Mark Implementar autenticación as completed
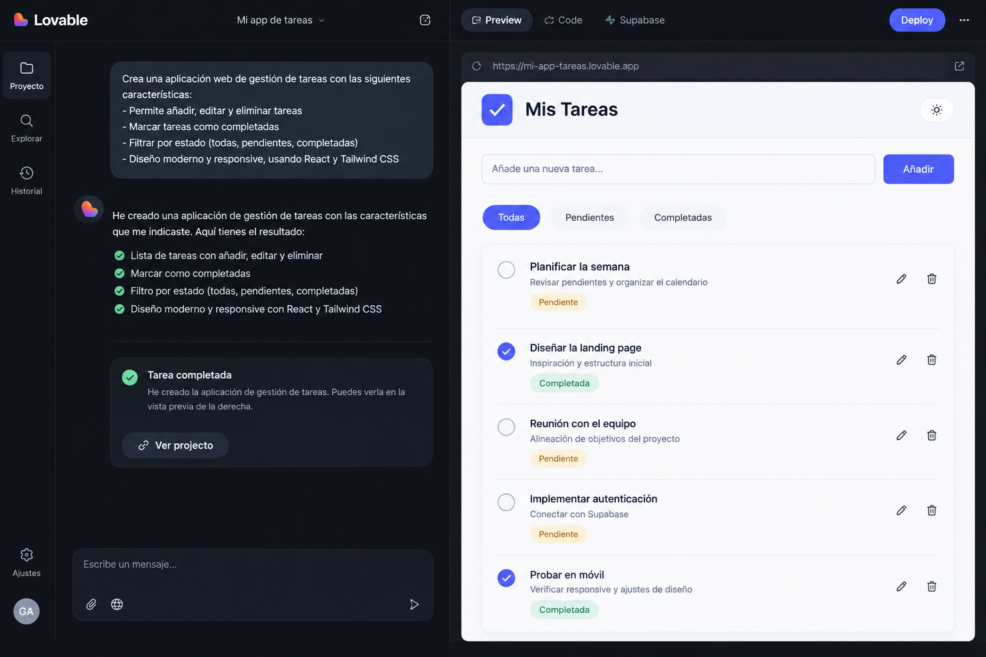The width and height of the screenshot is (986, 657). 506,502
